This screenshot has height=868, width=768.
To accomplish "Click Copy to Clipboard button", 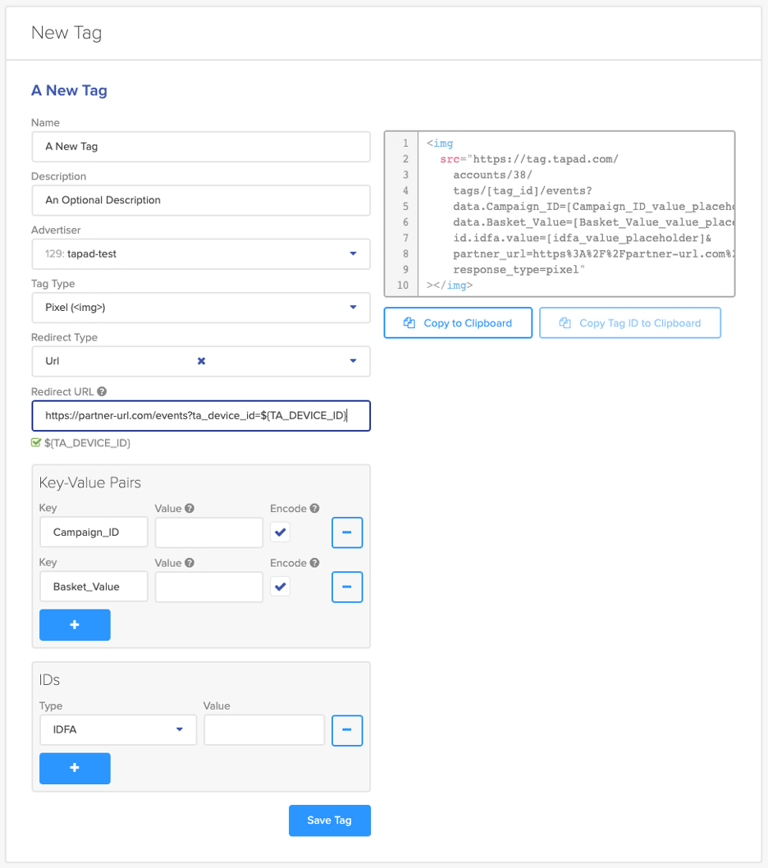I will pos(458,323).
